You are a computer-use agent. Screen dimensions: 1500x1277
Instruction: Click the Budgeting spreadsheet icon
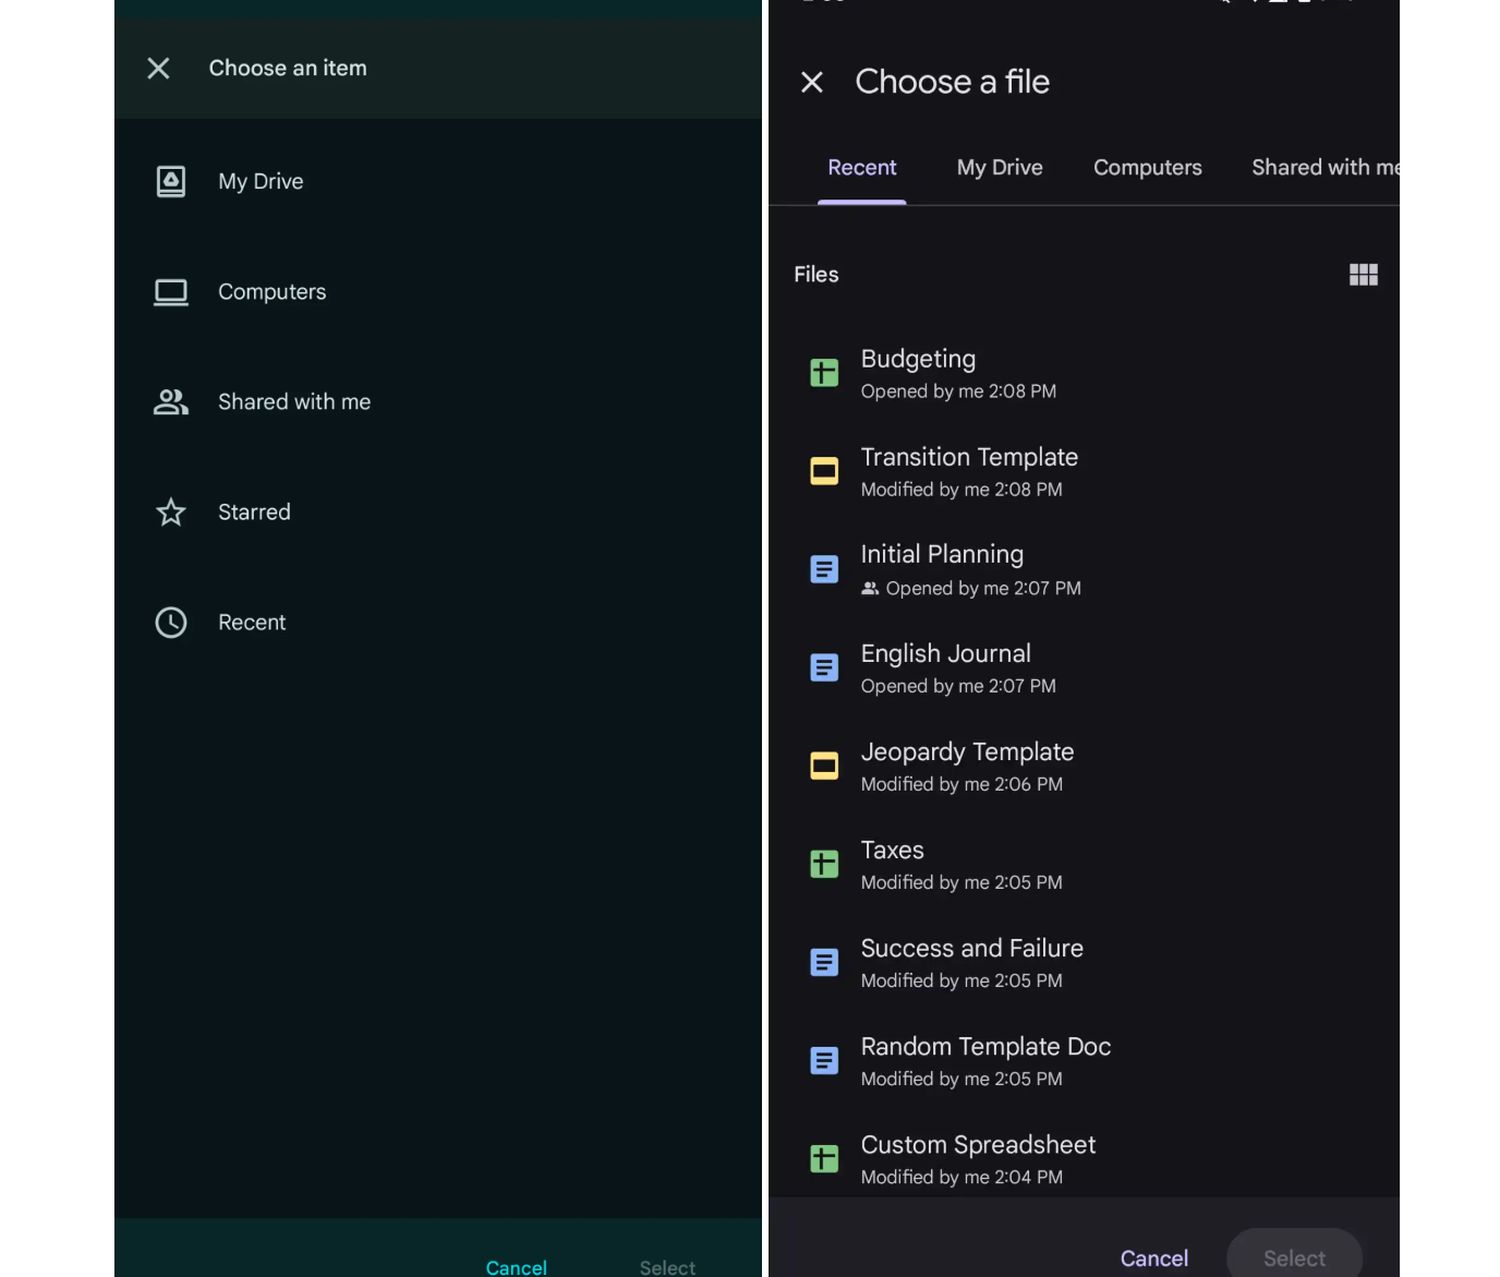click(x=824, y=373)
